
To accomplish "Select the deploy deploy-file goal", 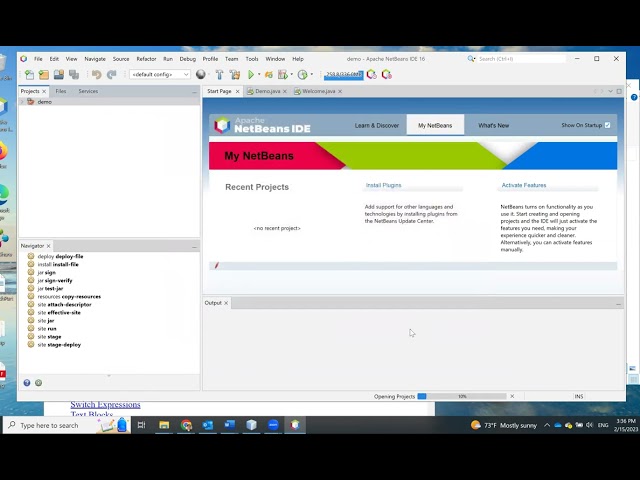I will [60, 256].
